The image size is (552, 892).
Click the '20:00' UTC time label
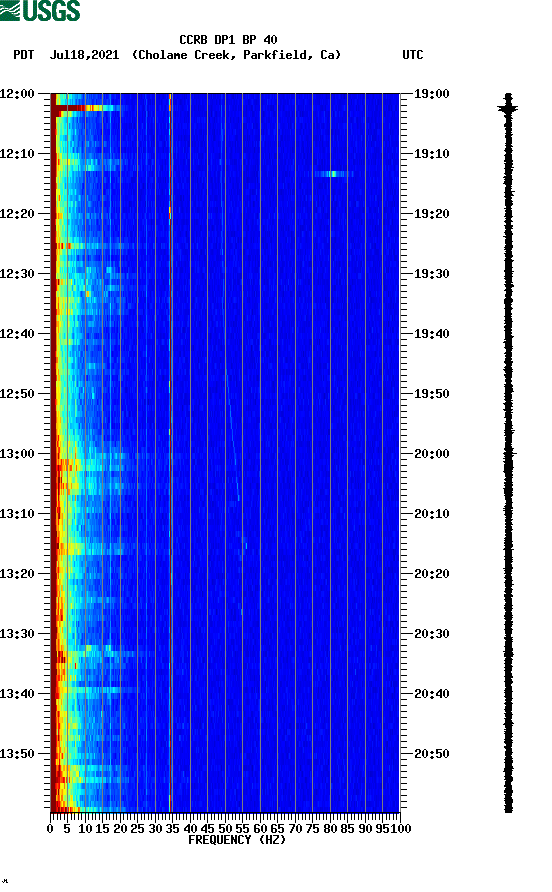(x=431, y=454)
